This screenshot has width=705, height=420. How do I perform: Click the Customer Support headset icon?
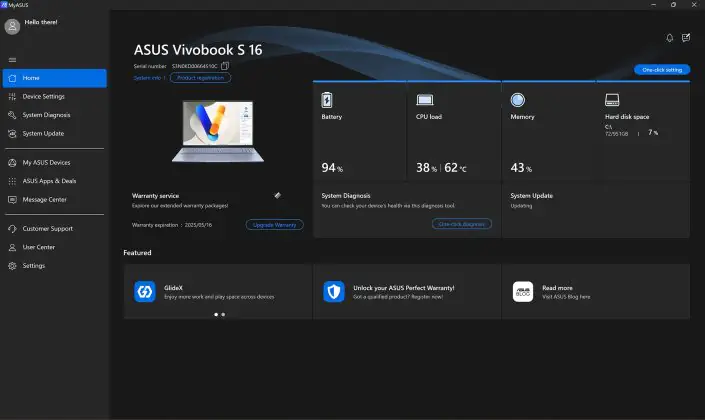(x=12, y=229)
